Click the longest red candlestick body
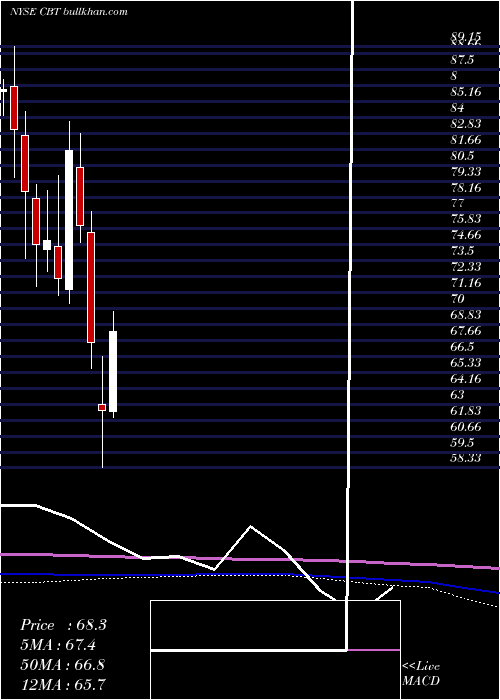500x700 pixels. click(91, 288)
